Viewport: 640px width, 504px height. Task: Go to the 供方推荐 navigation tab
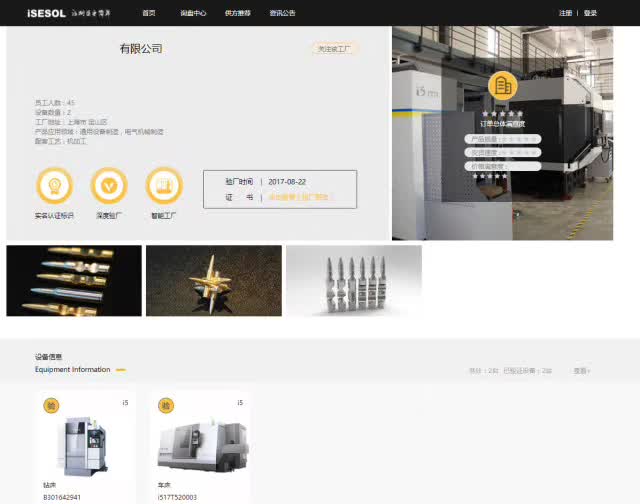(238, 13)
